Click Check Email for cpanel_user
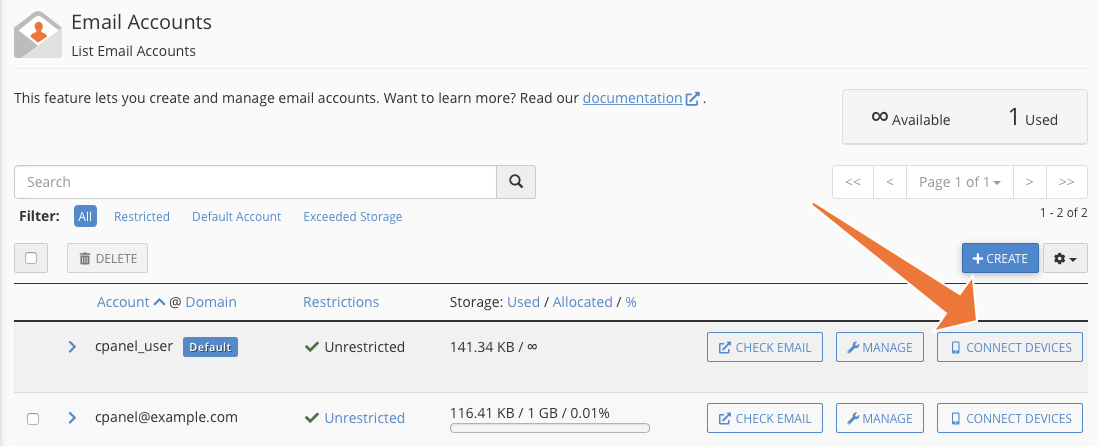The width and height of the screenshot is (1099, 446). (765, 347)
